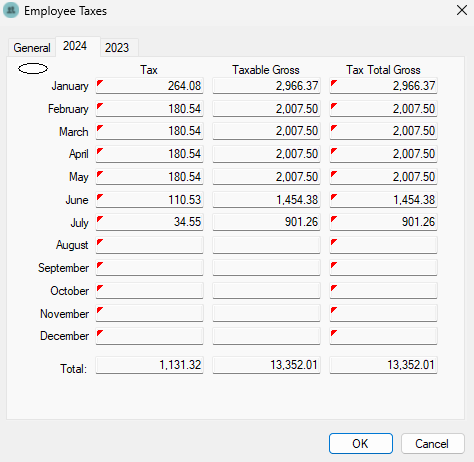Click the red flag in July Tax field
Image resolution: width=474 pixels, height=462 pixels.
pos(99,219)
